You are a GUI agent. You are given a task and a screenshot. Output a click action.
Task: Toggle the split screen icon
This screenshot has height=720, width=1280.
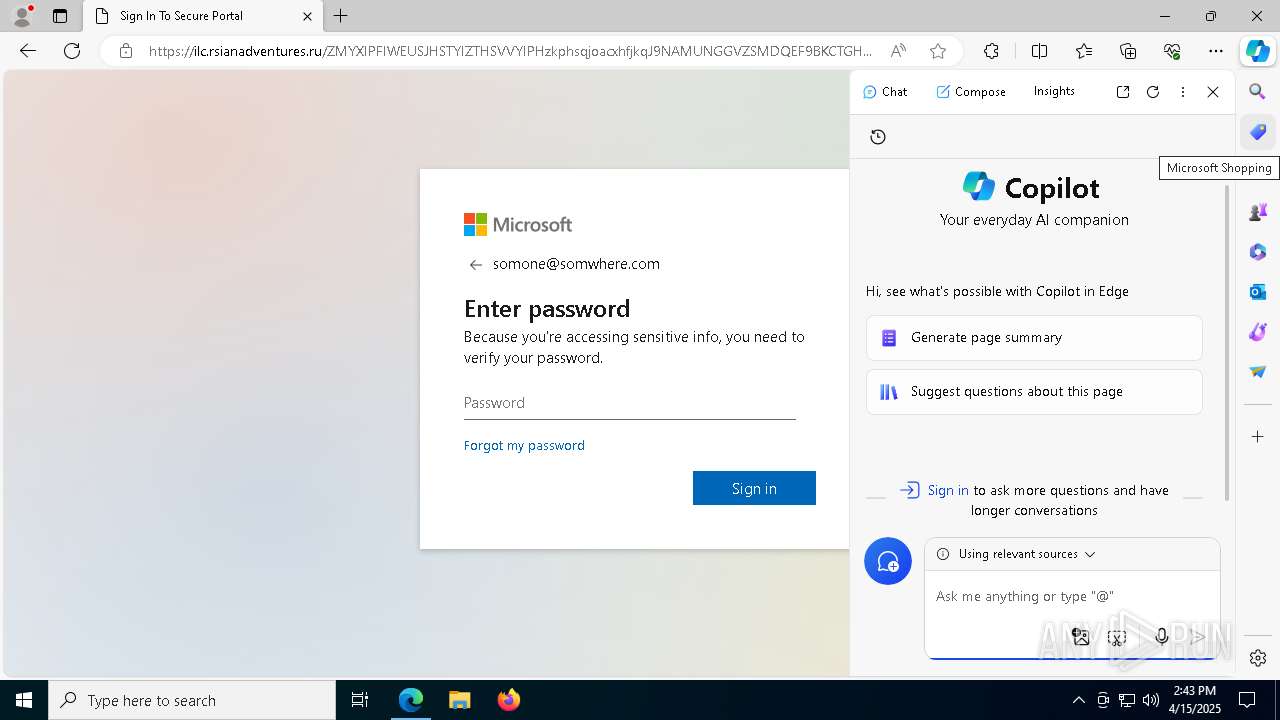tap(1039, 51)
